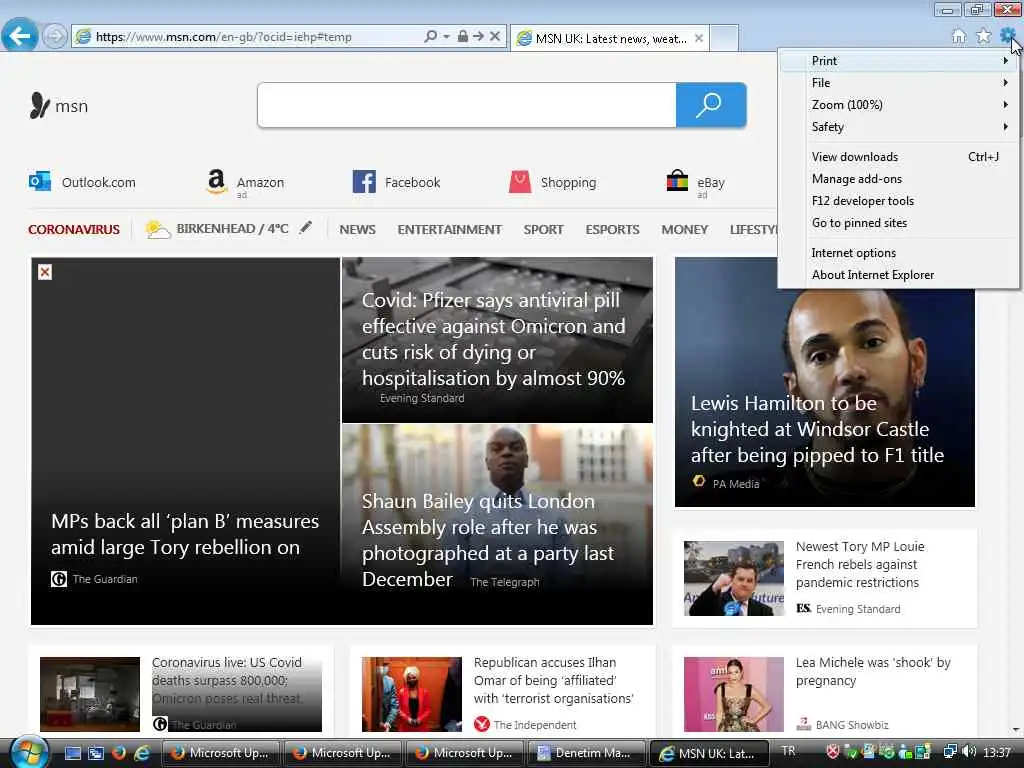Click the Home icon in IE toolbar

click(x=959, y=36)
